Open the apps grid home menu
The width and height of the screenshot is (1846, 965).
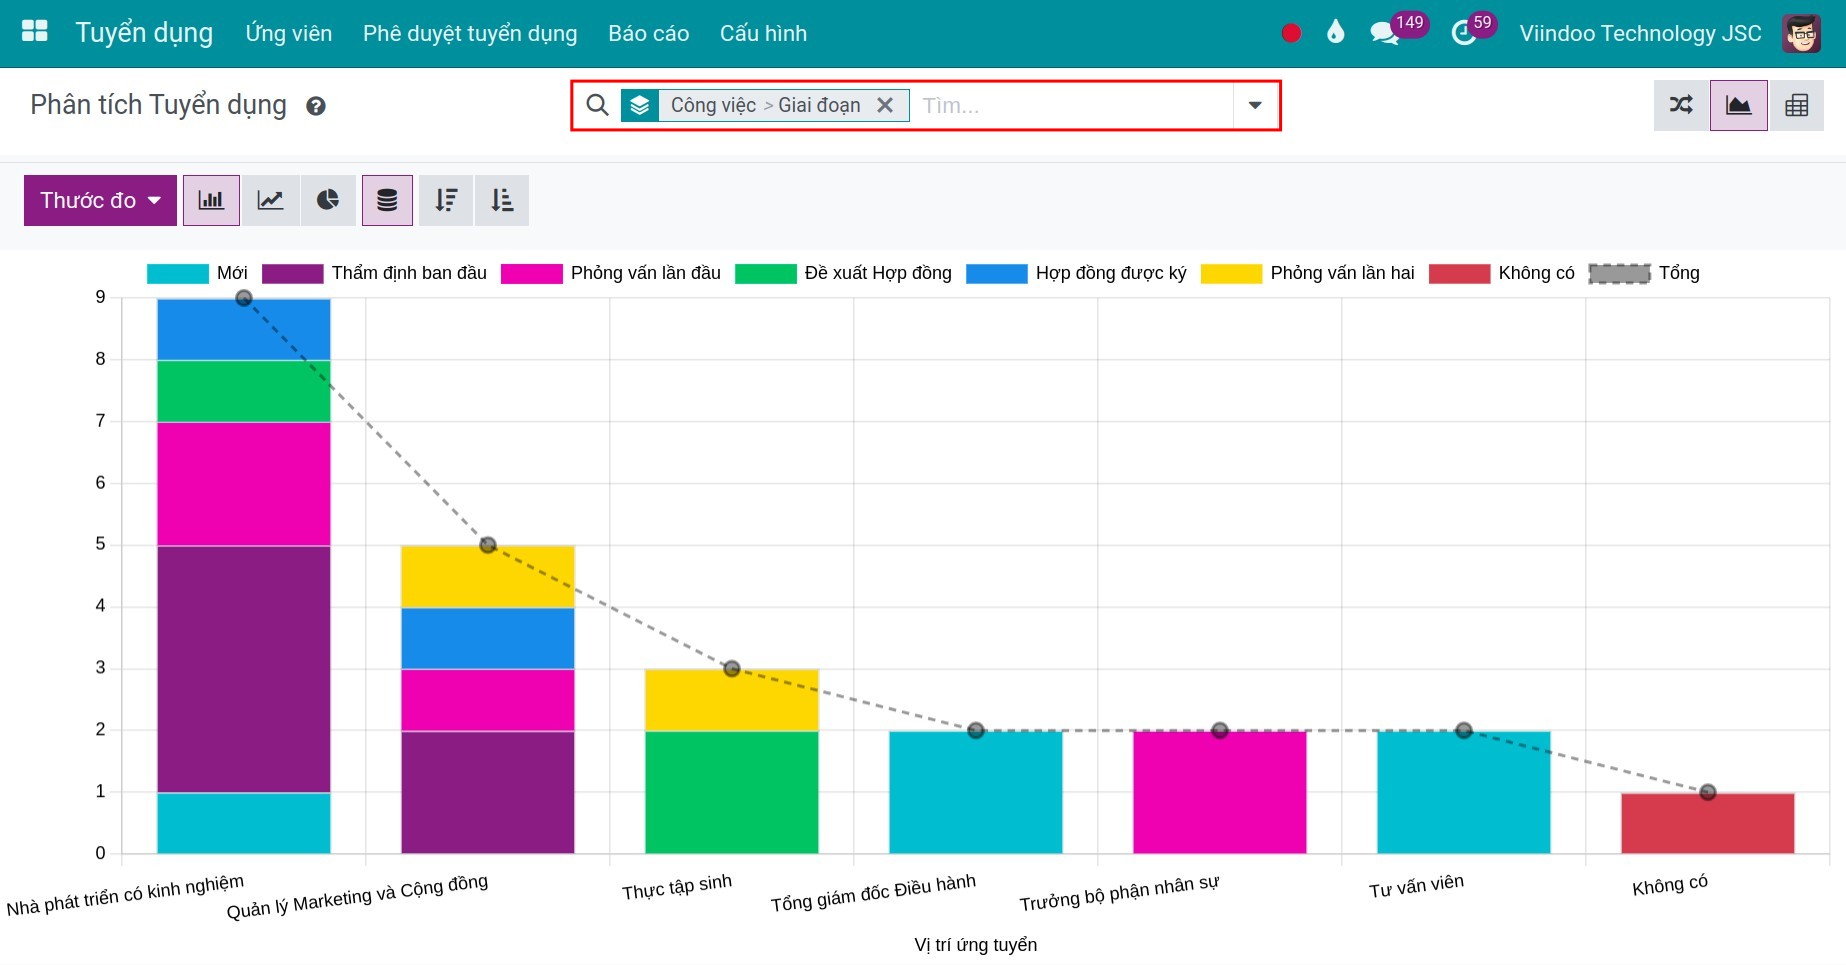pyautogui.click(x=35, y=32)
